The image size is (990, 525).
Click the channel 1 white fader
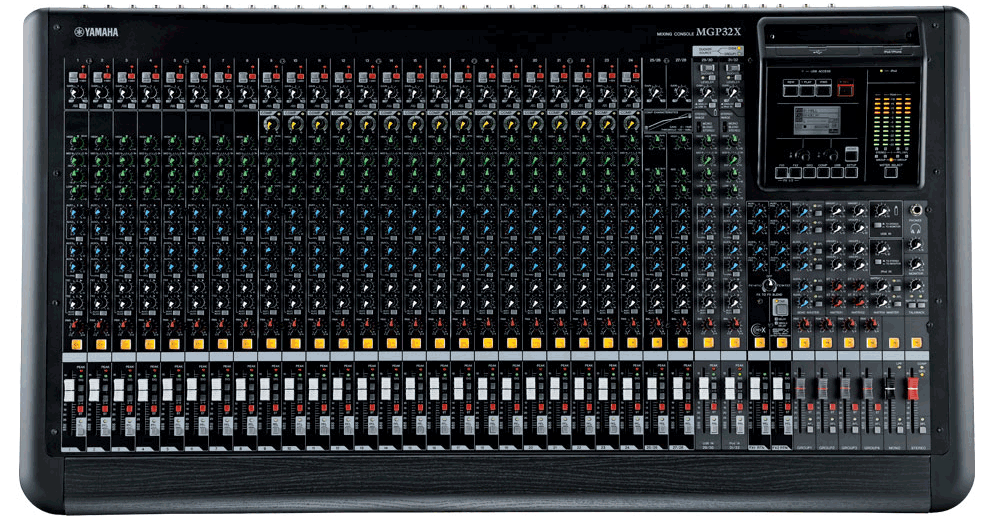coord(69,390)
